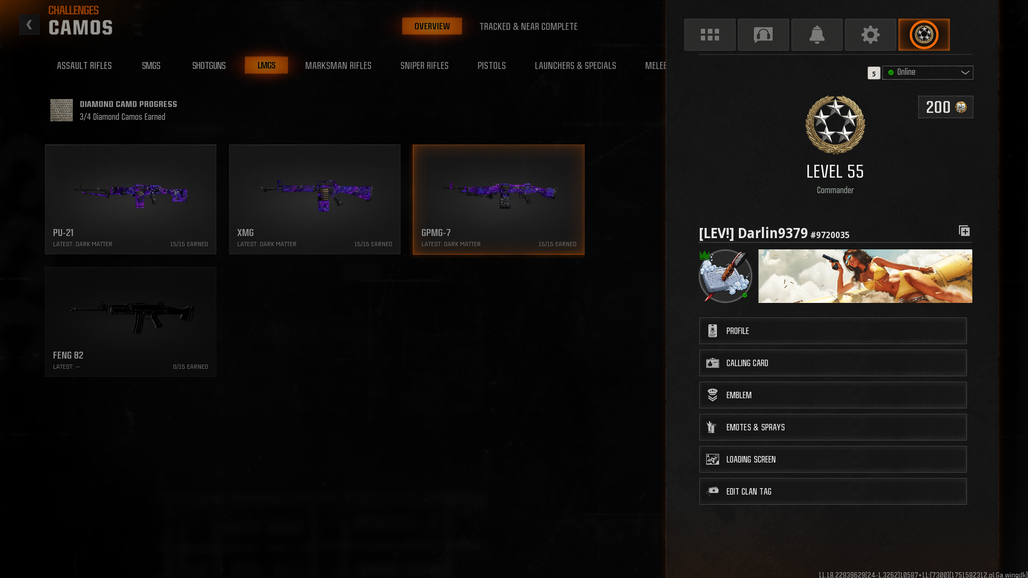Click the Emotes & Sprays icon
The width and height of the screenshot is (1028, 578).
(712, 427)
